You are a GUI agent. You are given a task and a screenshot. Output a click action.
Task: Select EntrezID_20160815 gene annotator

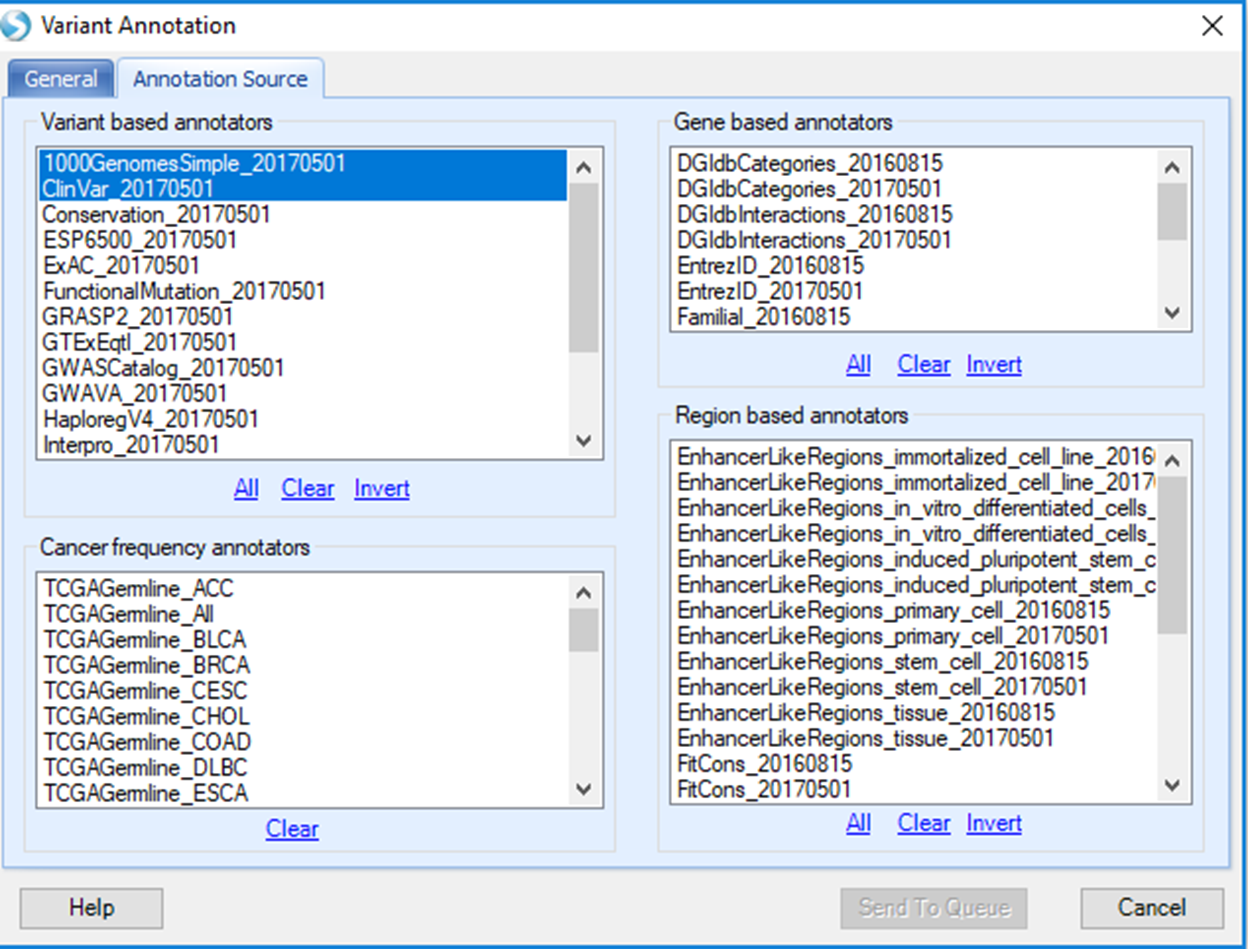click(x=915, y=266)
